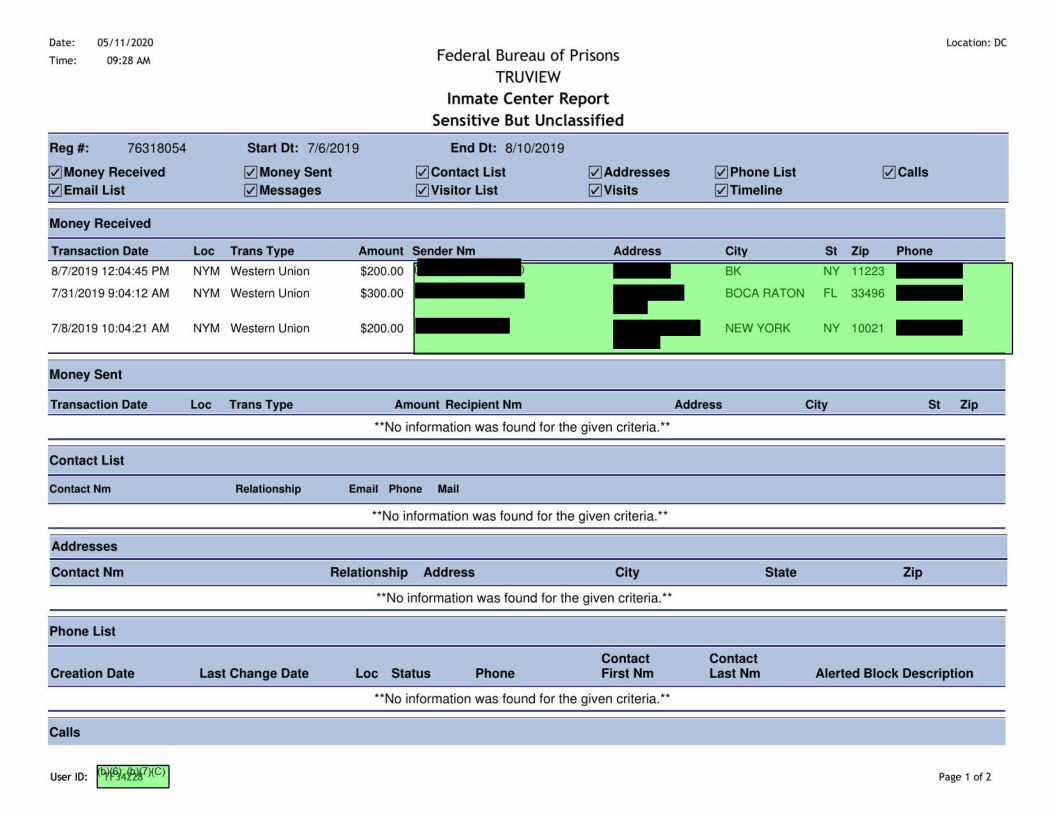Image resolution: width=1056 pixels, height=816 pixels.
Task: Toggle the Money Received checkbox
Action: [56, 172]
